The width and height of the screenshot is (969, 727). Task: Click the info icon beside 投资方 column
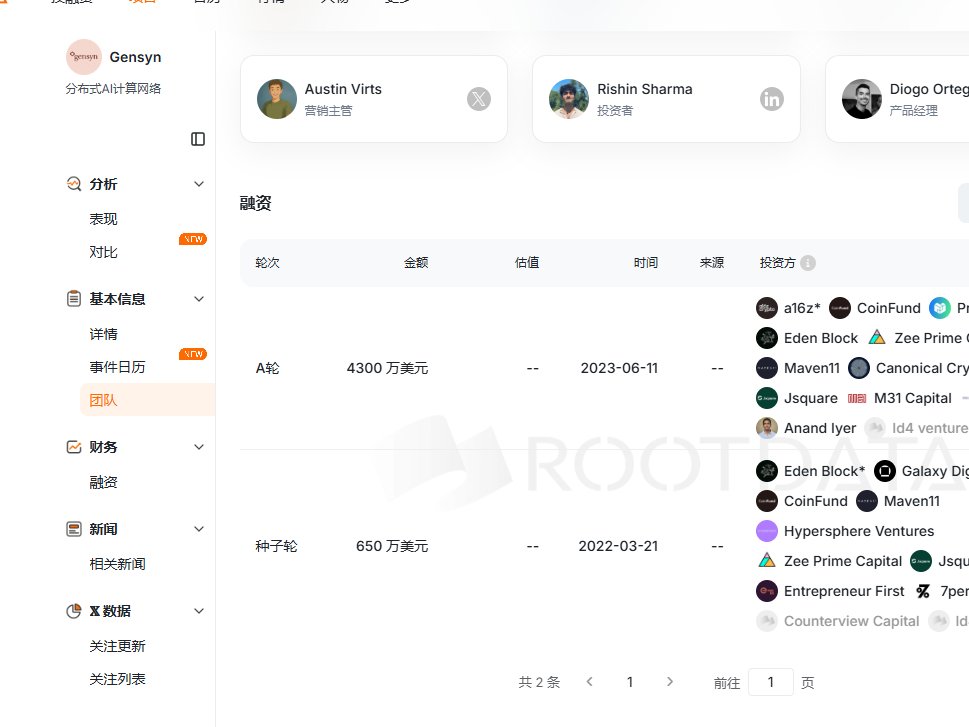[806, 262]
